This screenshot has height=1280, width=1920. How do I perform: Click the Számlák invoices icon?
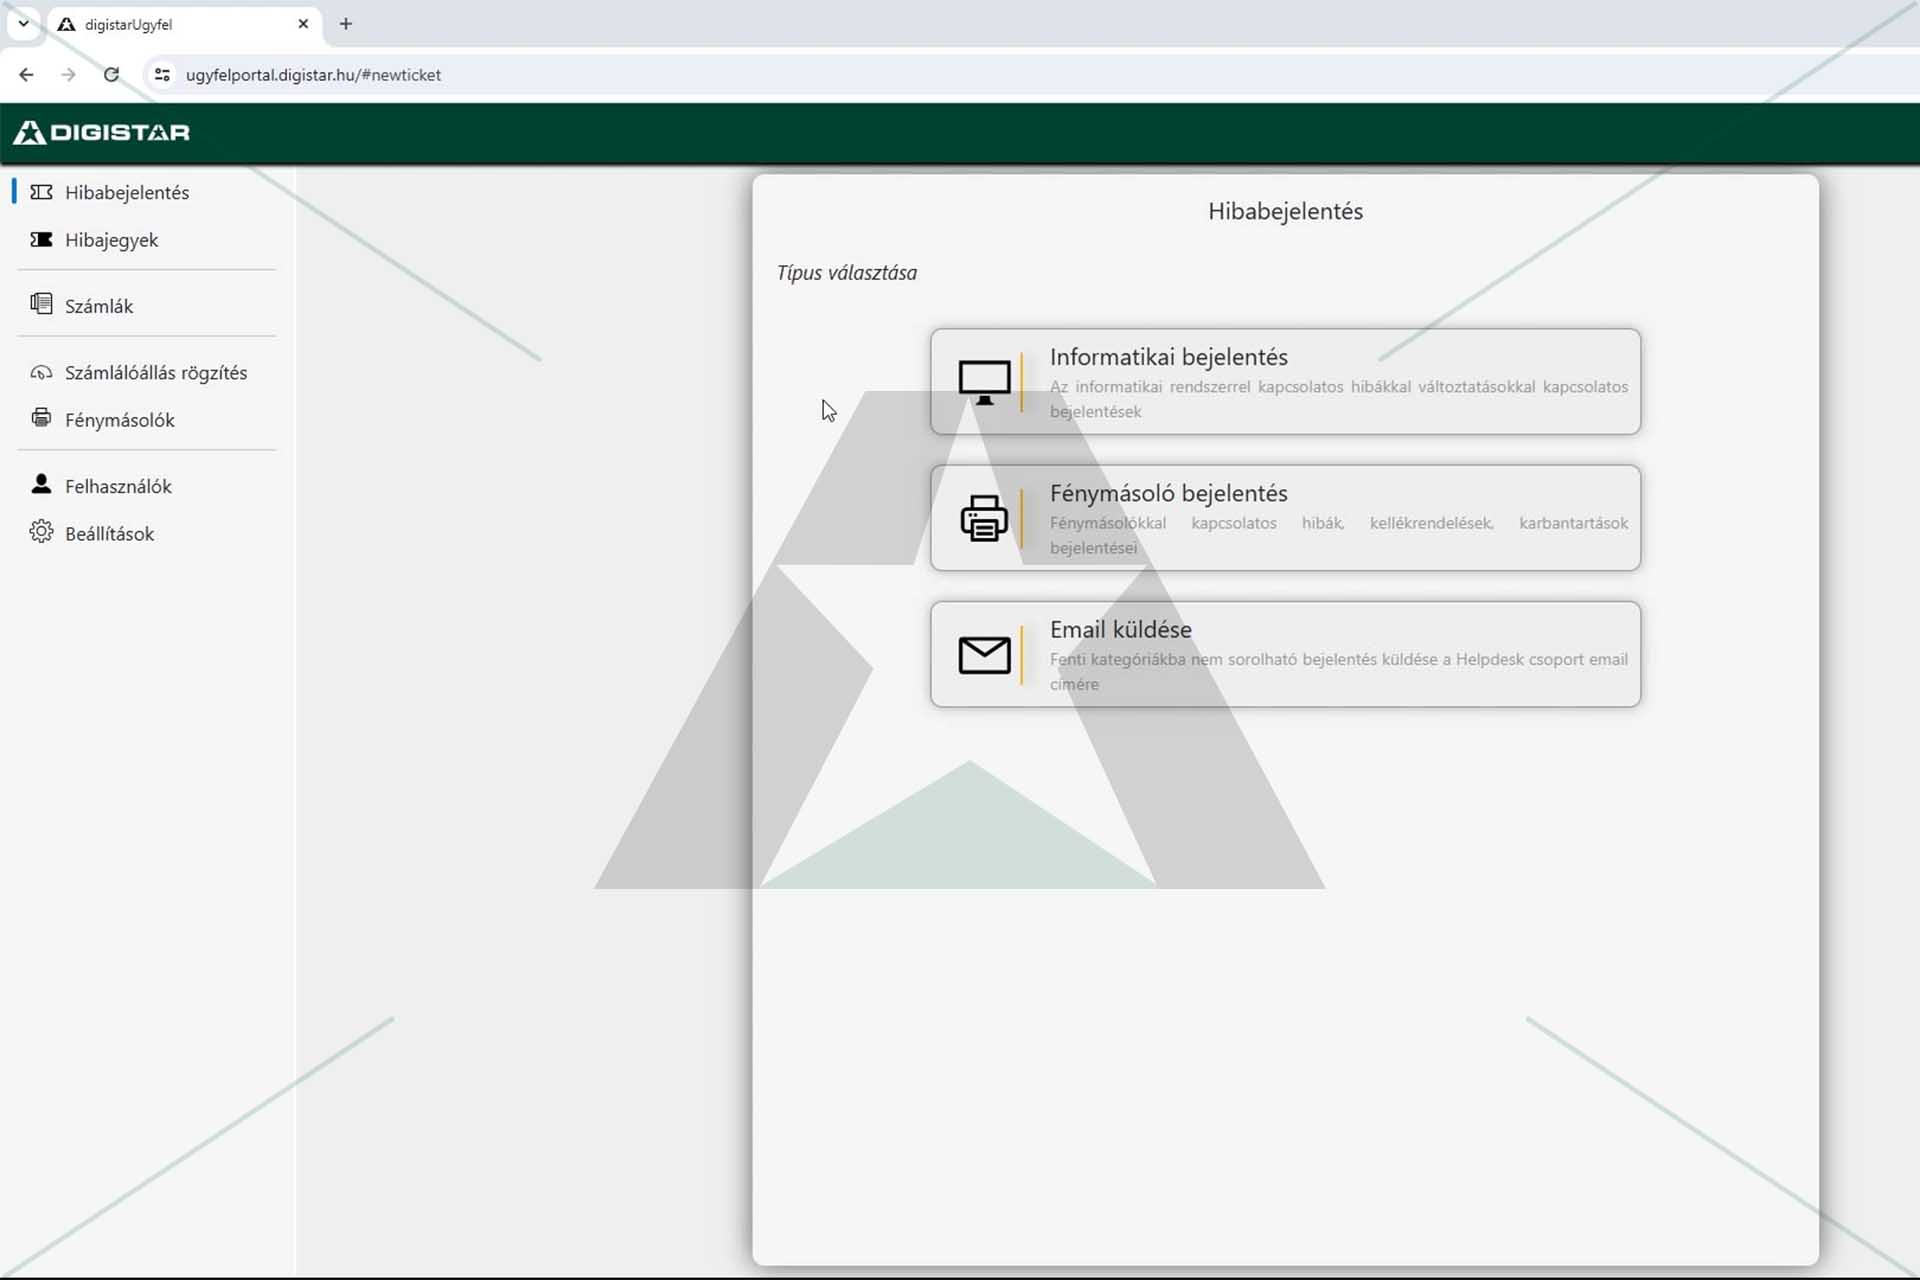click(41, 304)
